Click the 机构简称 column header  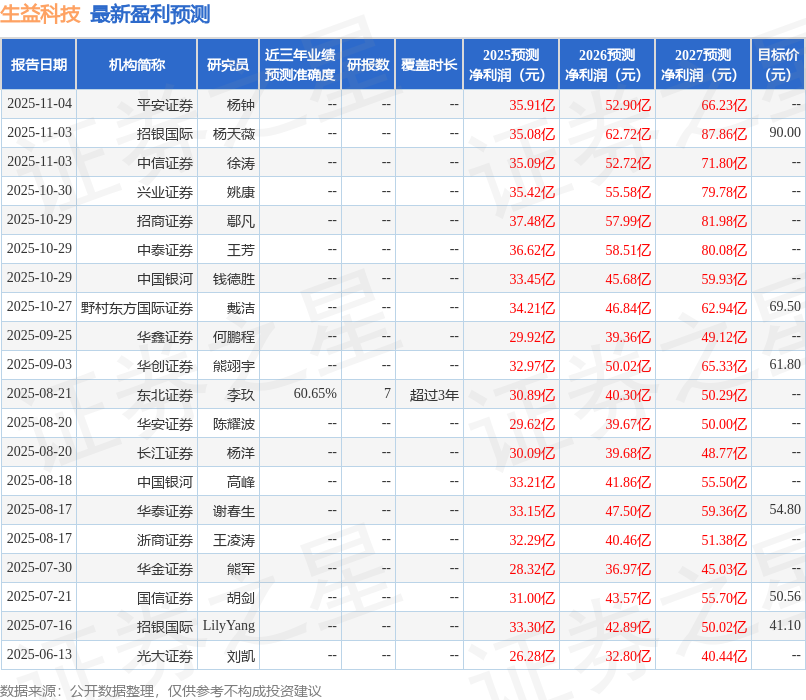[137, 65]
